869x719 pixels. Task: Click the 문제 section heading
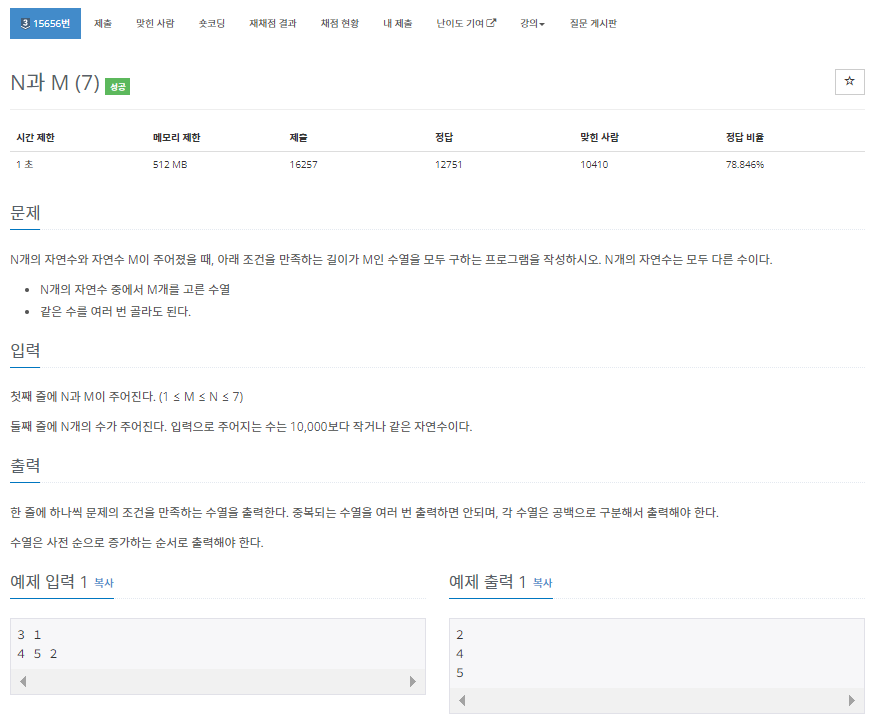pyautogui.click(x=25, y=213)
